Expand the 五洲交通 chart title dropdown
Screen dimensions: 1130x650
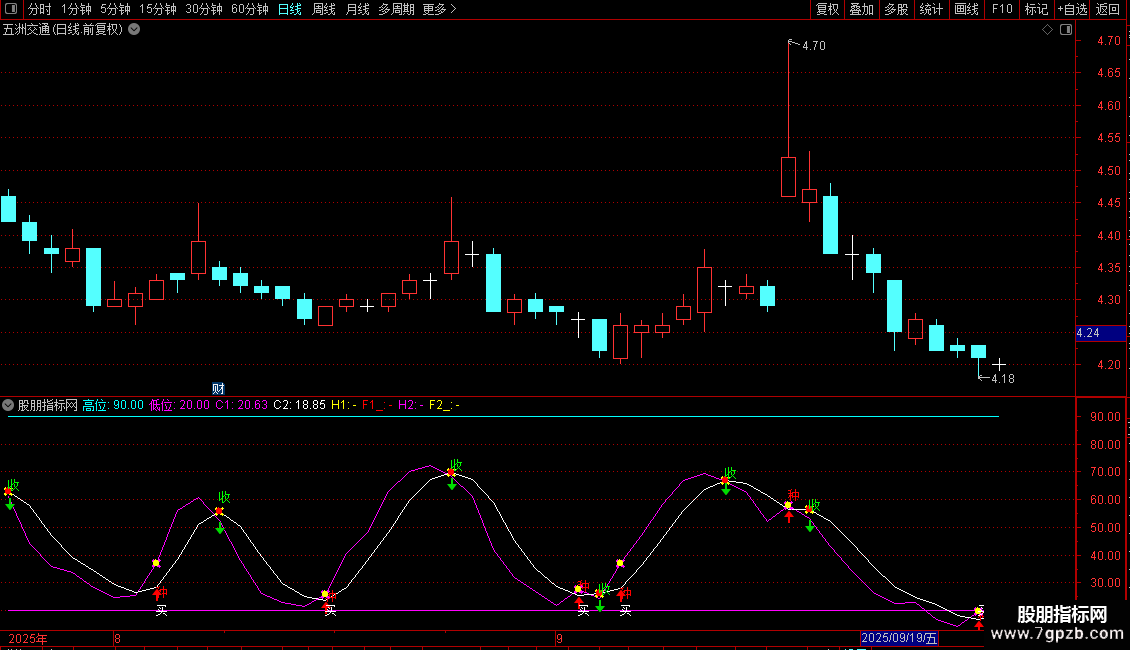[x=134, y=30]
